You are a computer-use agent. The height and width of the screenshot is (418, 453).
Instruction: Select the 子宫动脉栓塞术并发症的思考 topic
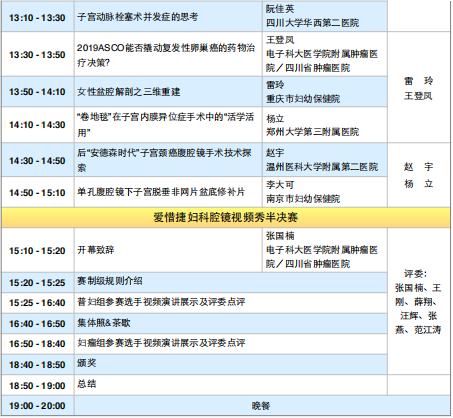(138, 17)
